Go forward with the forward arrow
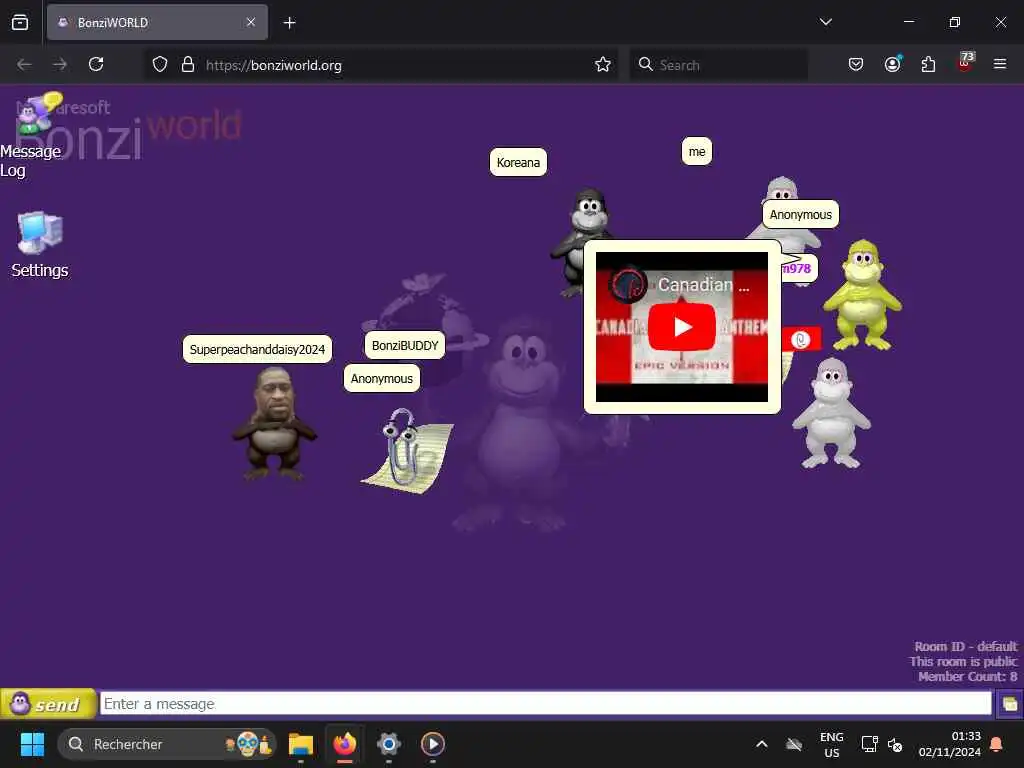1024x768 pixels. (x=60, y=65)
